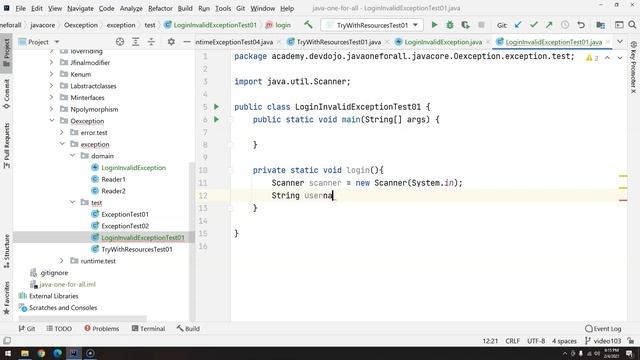Image resolution: width=640 pixels, height=360 pixels.
Task: Select External Libraries in the project tree
Action: click(x=53, y=296)
